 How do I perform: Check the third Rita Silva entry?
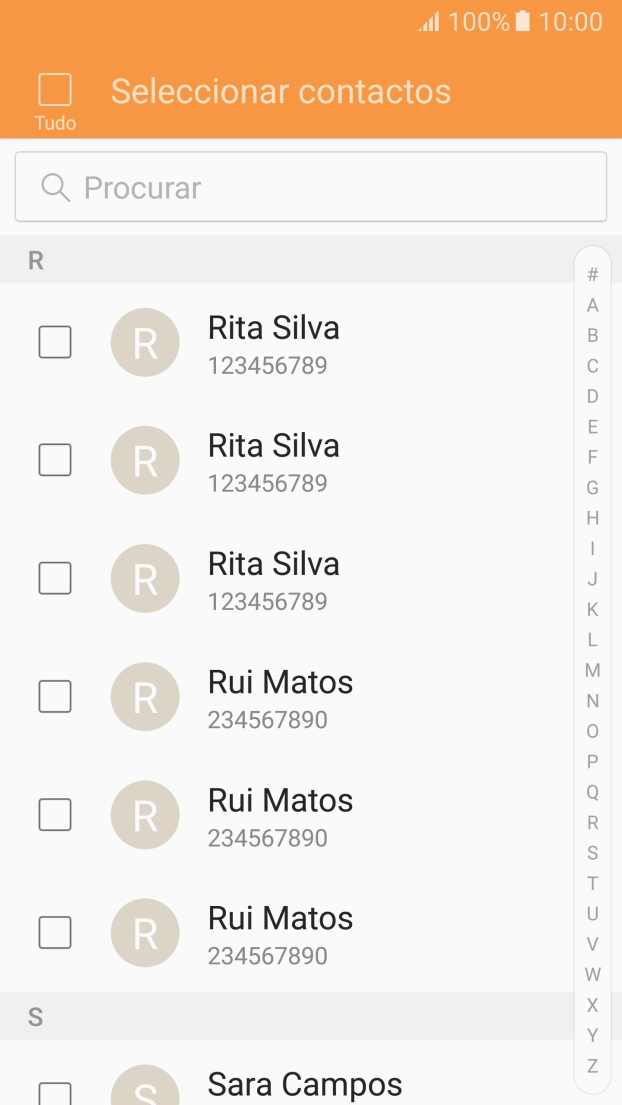point(55,578)
